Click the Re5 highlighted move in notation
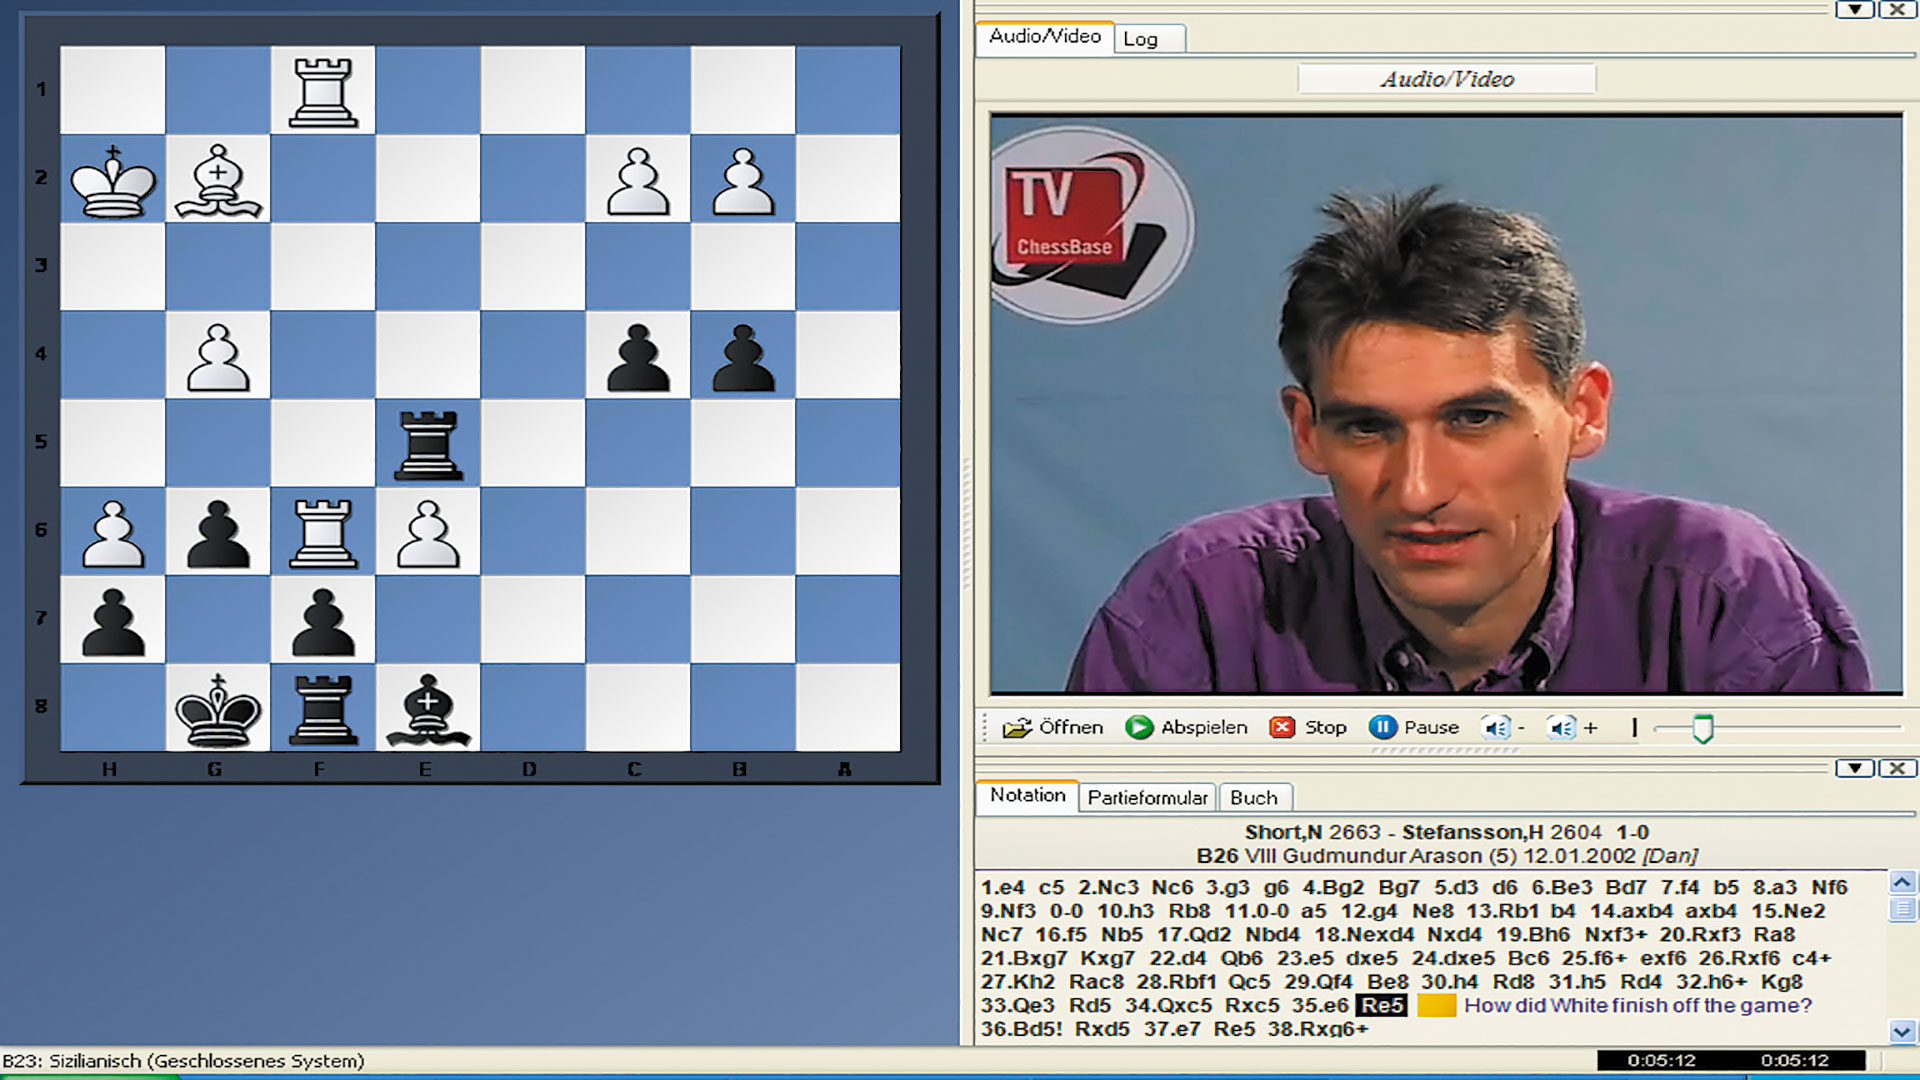Viewport: 1920px width, 1080px height. pos(1383,1005)
